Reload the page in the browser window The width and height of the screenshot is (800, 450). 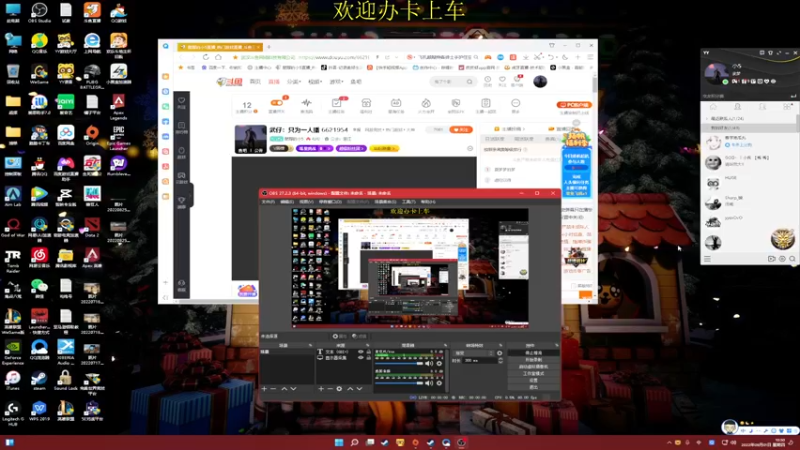click(x=206, y=57)
